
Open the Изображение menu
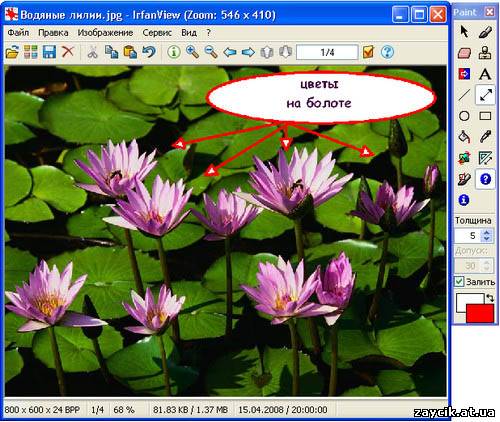[105, 33]
